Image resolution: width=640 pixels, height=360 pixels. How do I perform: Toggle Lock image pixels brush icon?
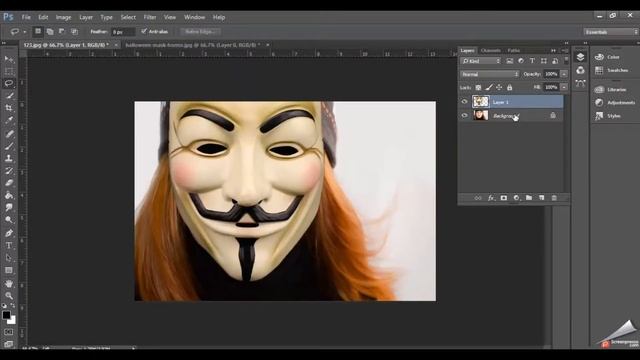coord(489,87)
